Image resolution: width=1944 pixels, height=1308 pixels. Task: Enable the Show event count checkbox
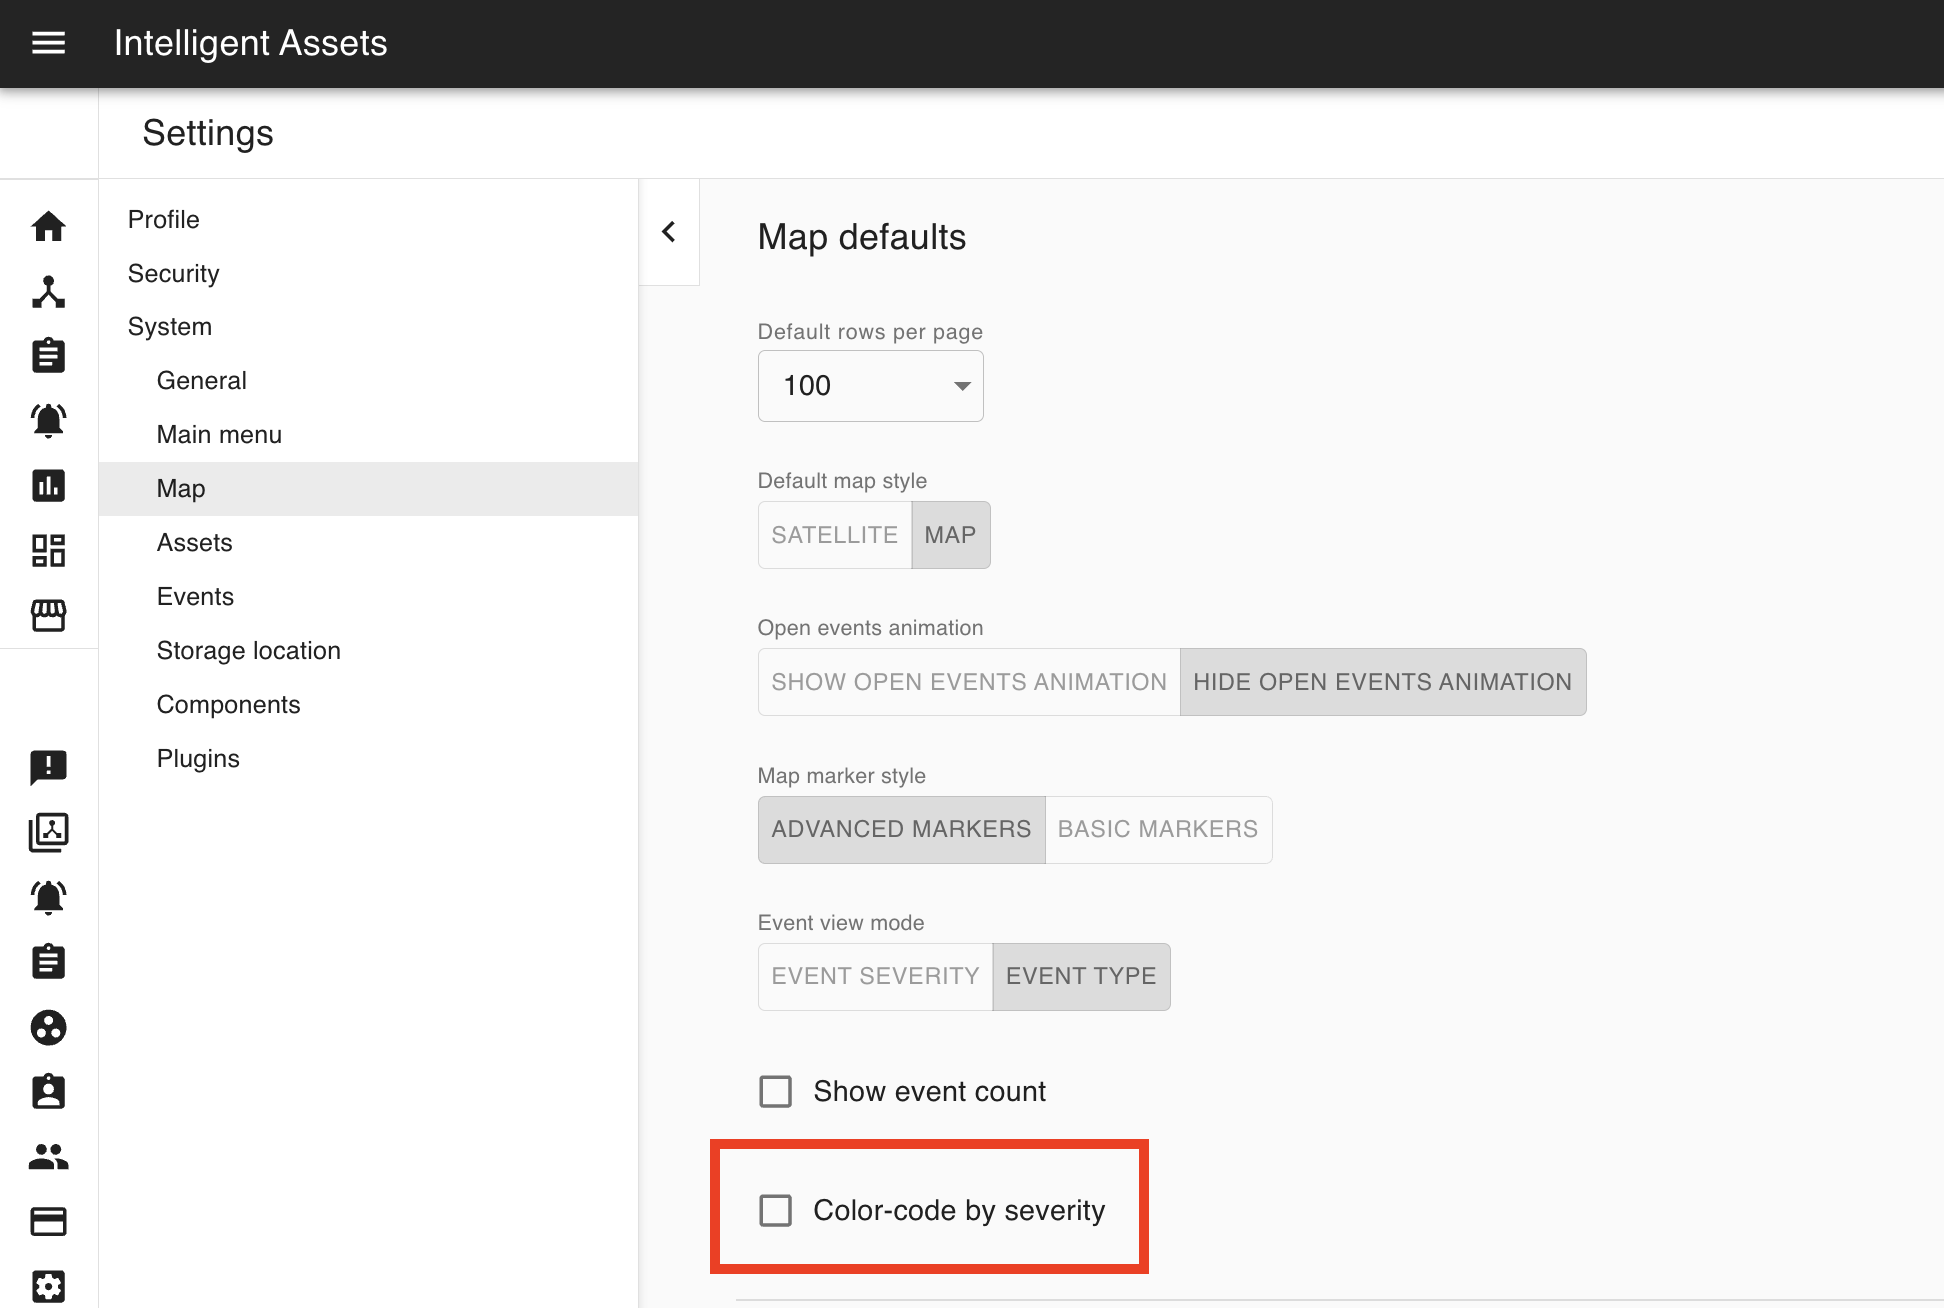pyautogui.click(x=775, y=1091)
